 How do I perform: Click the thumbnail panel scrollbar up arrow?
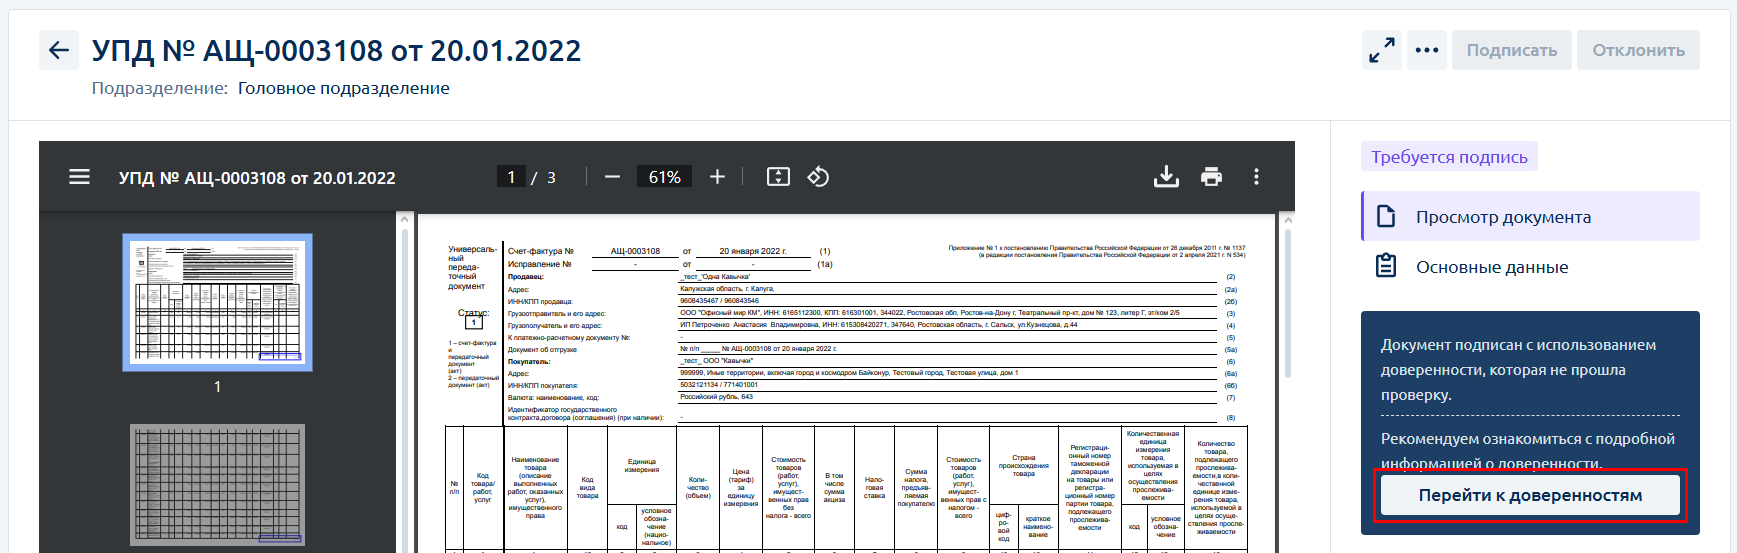tap(405, 219)
